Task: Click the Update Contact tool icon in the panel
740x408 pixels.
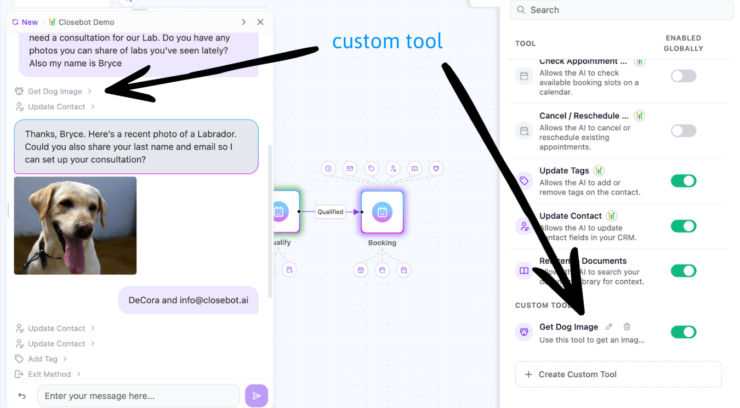Action: coord(524,226)
